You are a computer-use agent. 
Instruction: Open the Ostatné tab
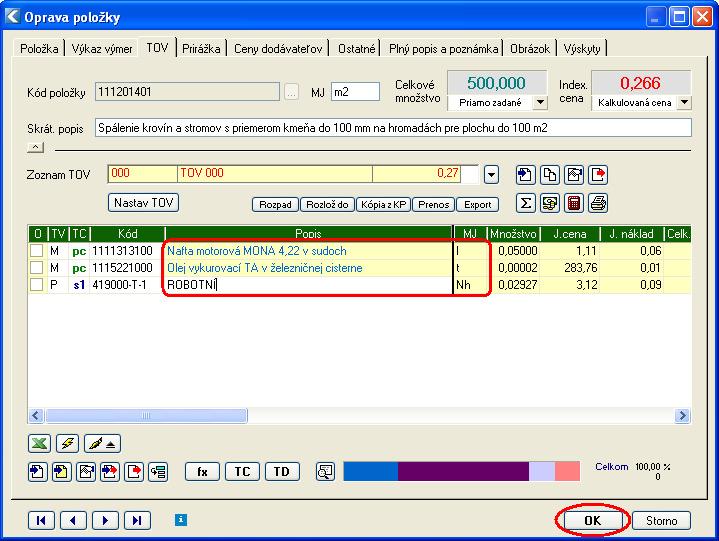tap(356, 48)
